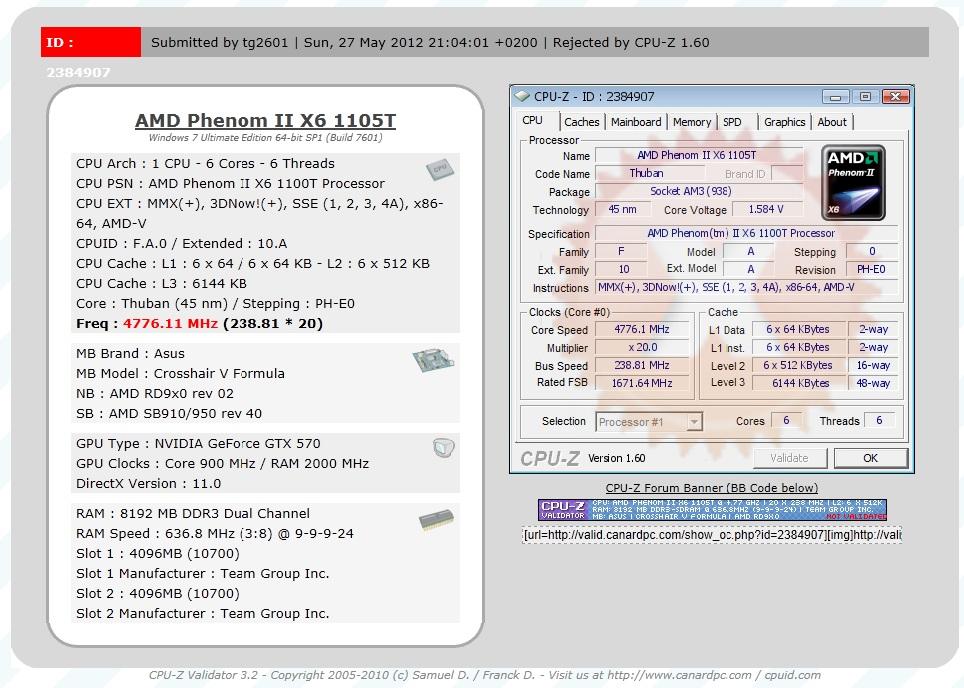
Task: Click the Technology value 45 nm
Action: 622,210
